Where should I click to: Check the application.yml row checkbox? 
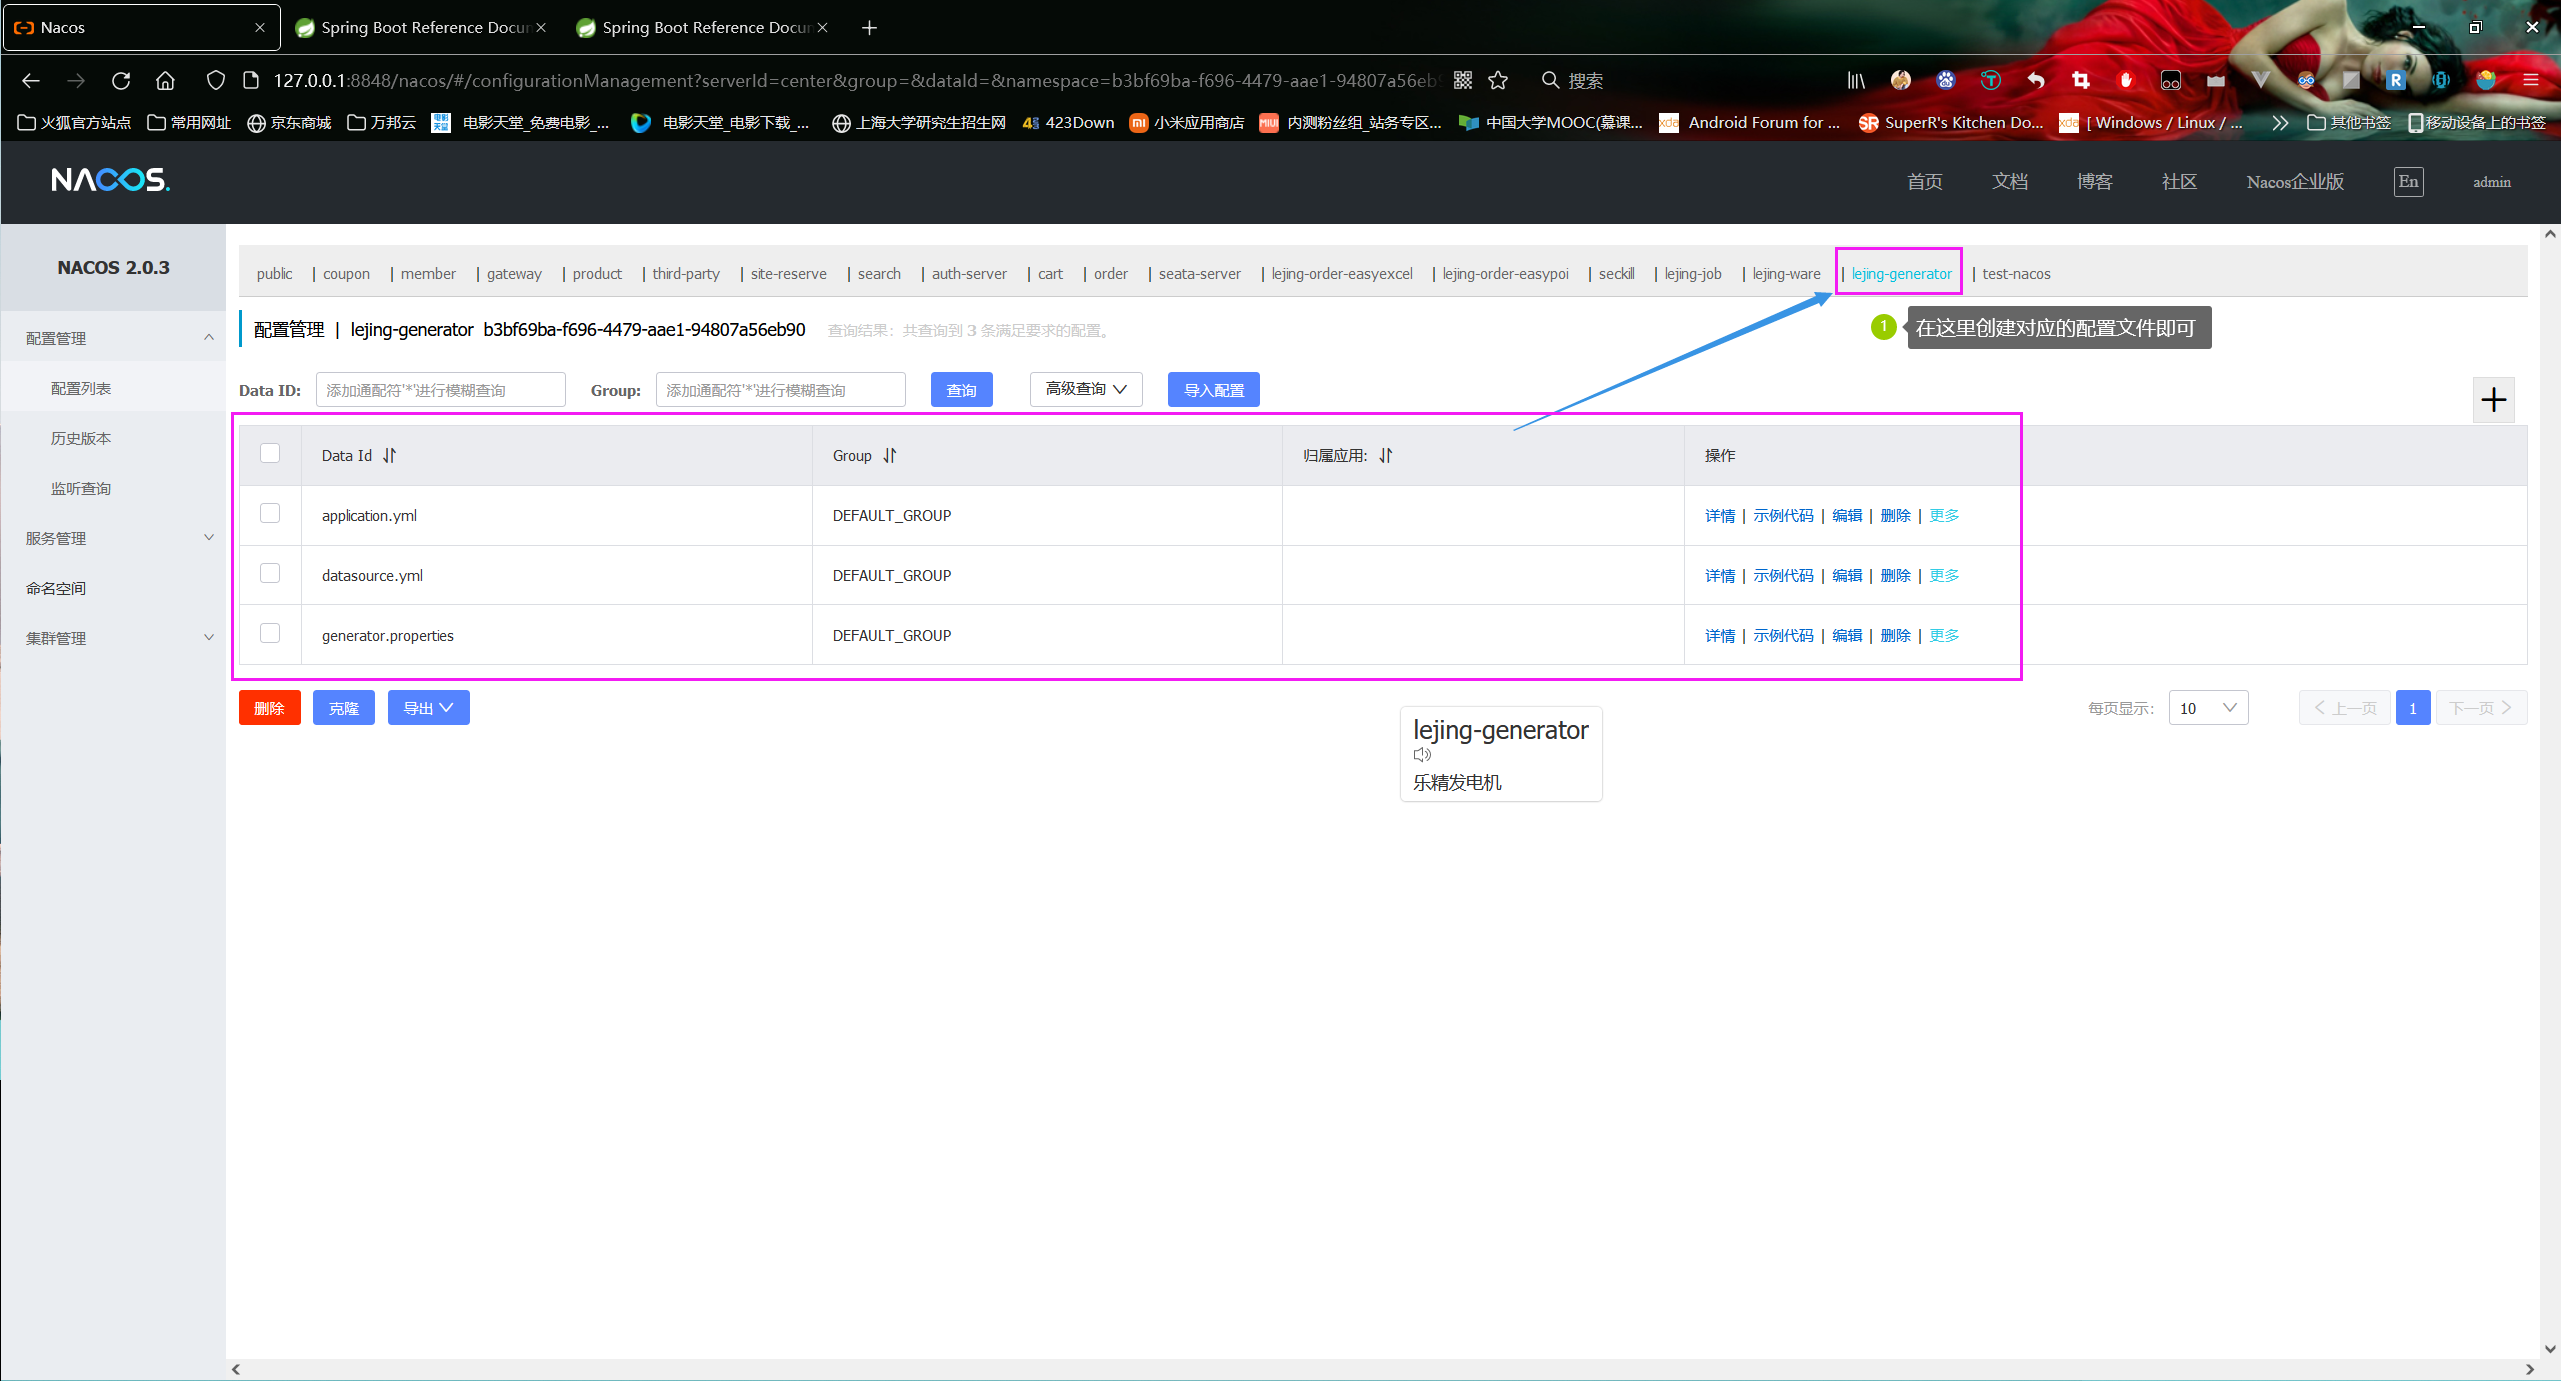click(270, 513)
